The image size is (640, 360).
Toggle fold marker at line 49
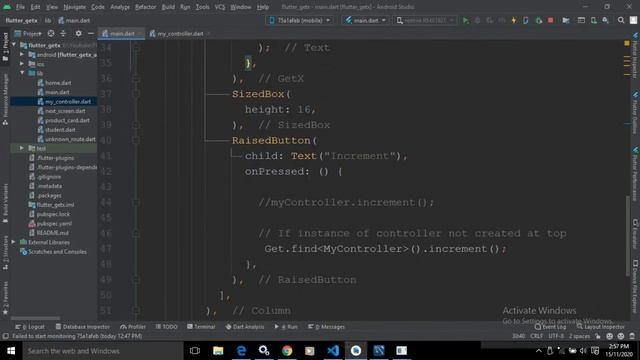click(136, 280)
